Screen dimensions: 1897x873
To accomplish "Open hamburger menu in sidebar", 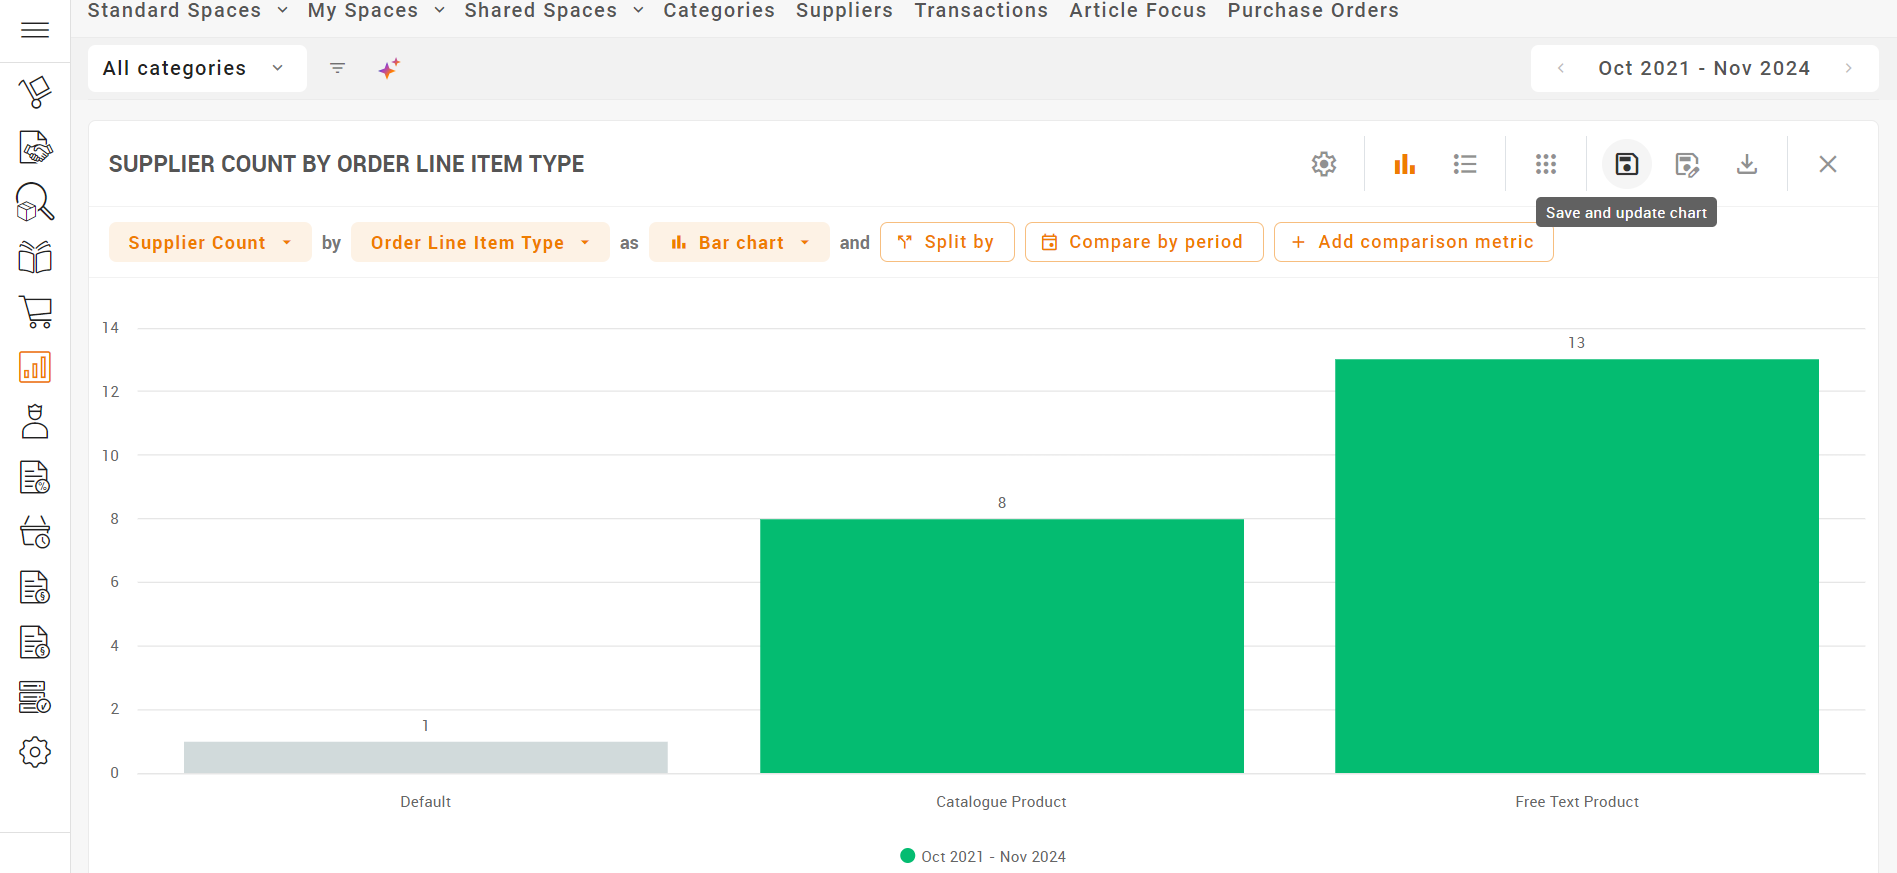I will pos(35,30).
